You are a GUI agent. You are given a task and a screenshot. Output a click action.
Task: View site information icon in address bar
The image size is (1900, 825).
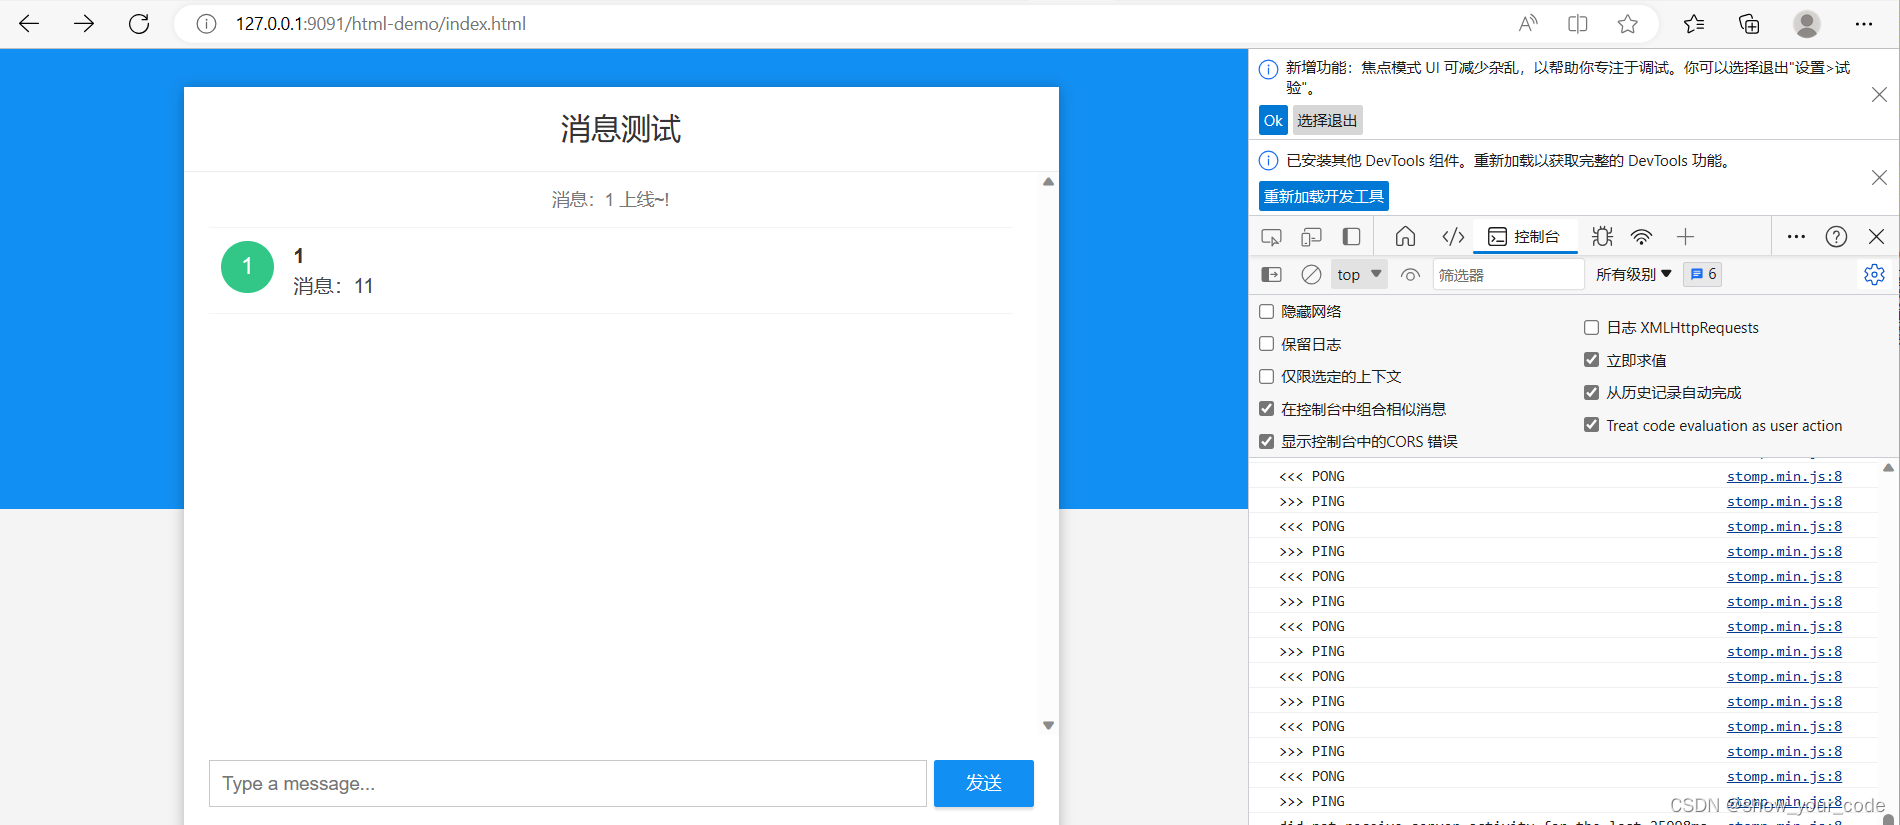pyautogui.click(x=206, y=24)
